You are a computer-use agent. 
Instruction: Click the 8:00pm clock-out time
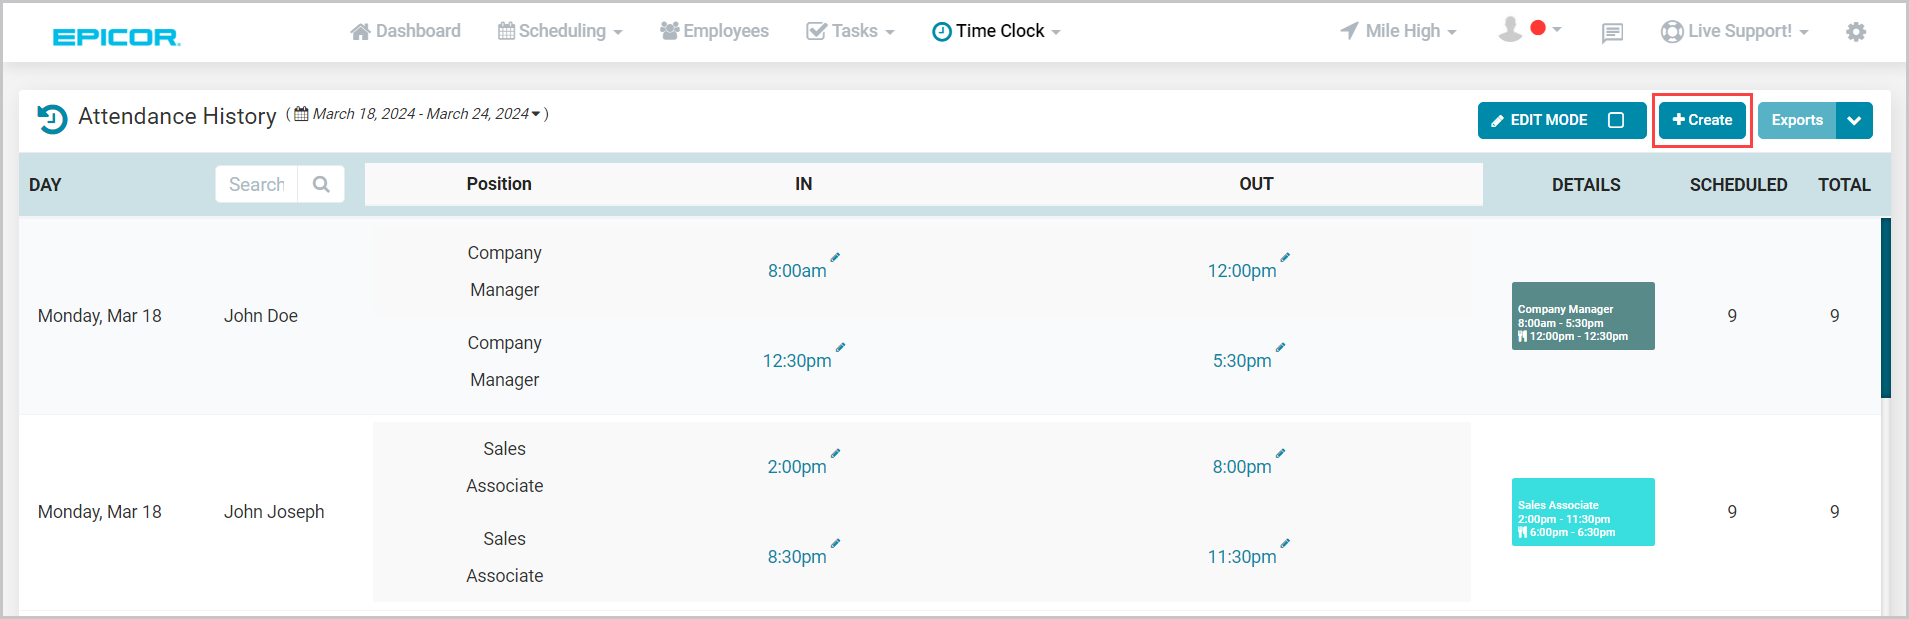point(1242,467)
